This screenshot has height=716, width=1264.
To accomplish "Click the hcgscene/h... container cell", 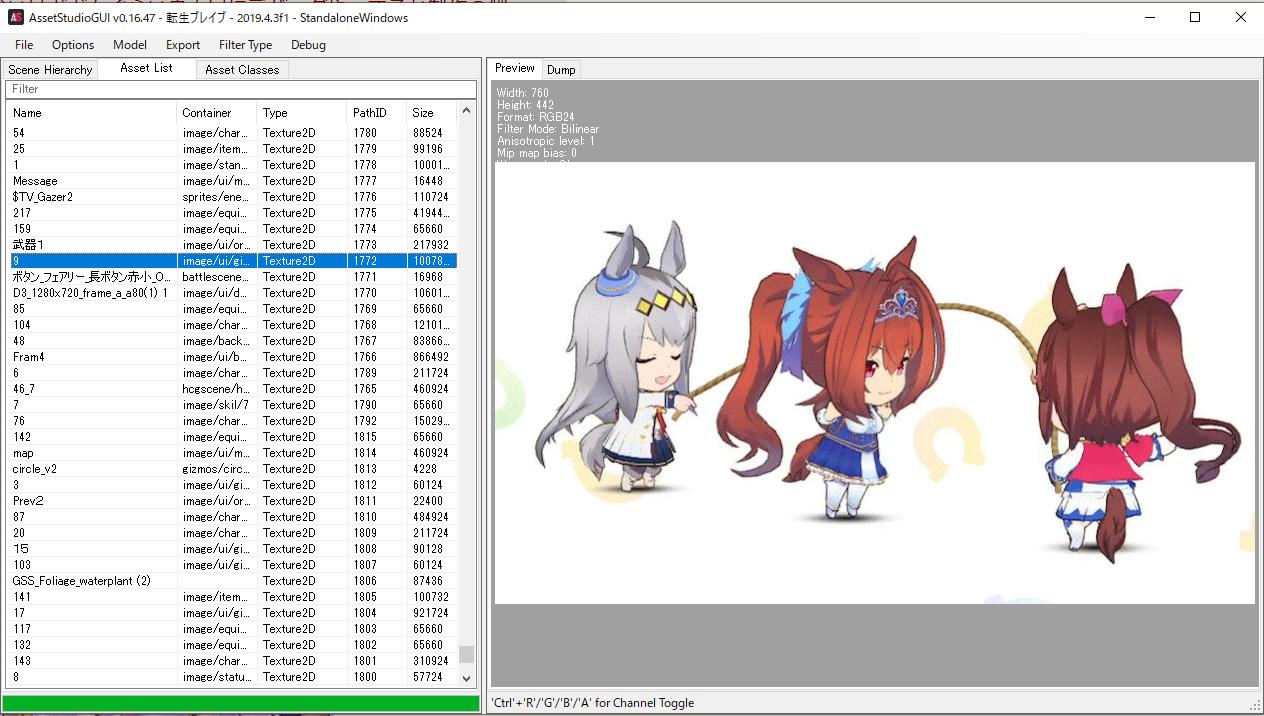I will [x=216, y=389].
